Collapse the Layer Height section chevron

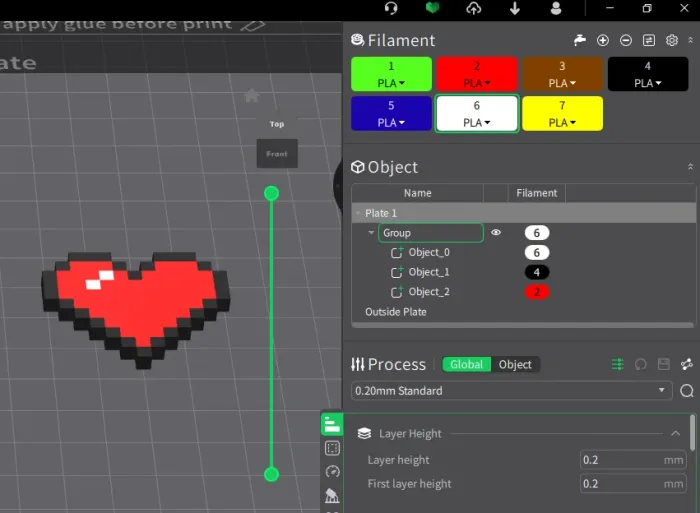click(x=675, y=434)
